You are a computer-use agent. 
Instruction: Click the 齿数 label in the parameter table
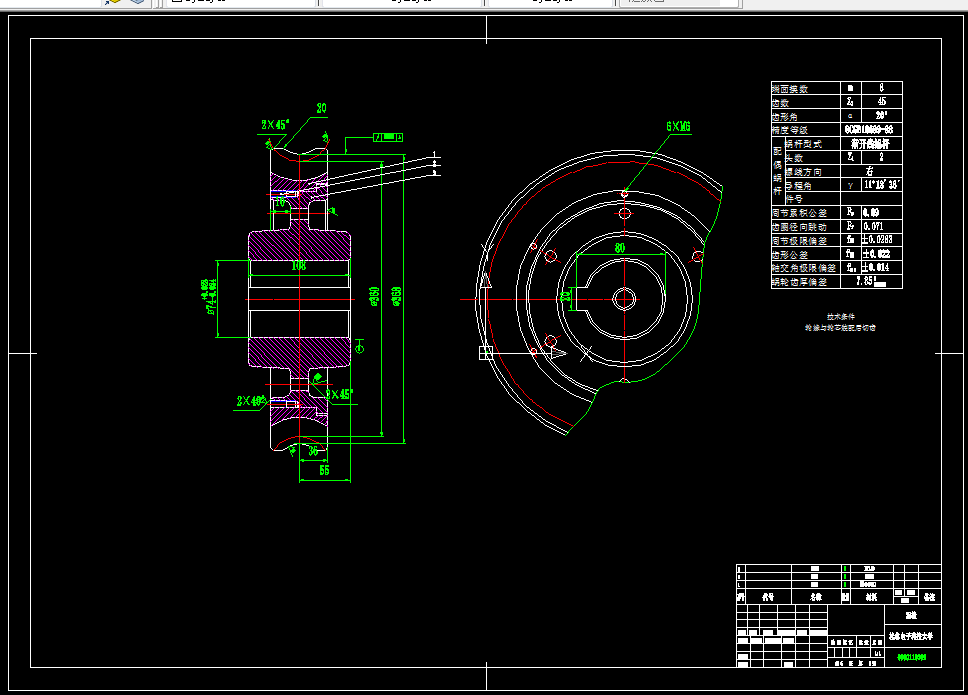point(781,102)
